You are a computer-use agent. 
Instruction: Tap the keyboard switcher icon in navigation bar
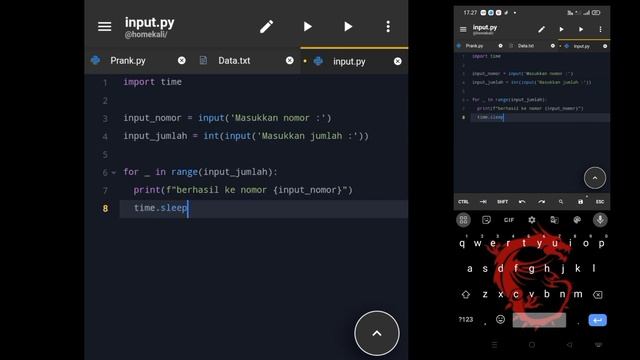click(x=599, y=345)
